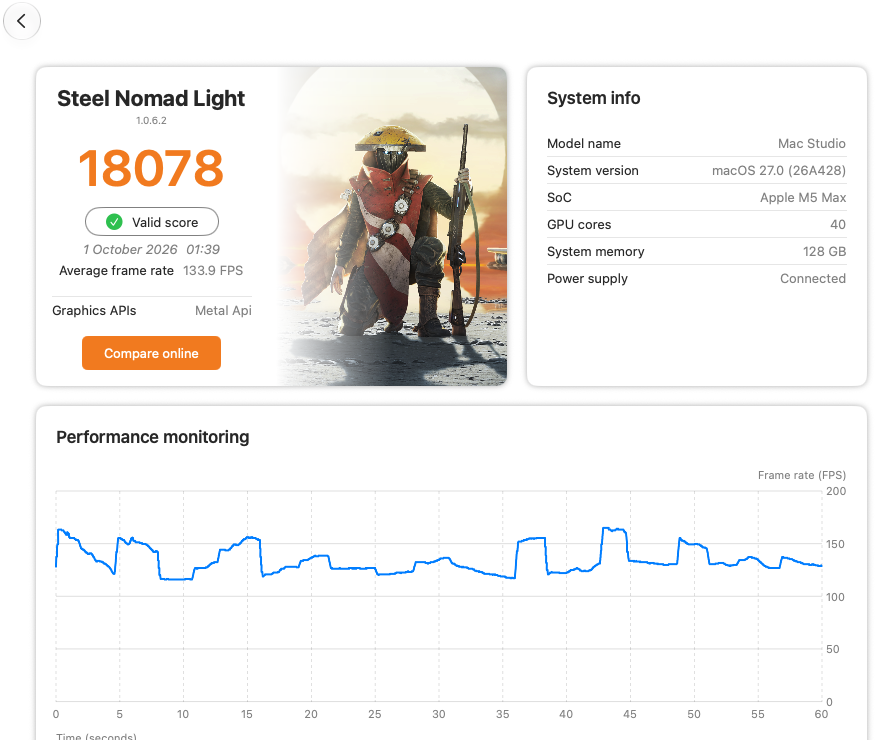This screenshot has height=740, width=877.
Task: Select the 133.9 FPS value
Action: click(x=213, y=271)
